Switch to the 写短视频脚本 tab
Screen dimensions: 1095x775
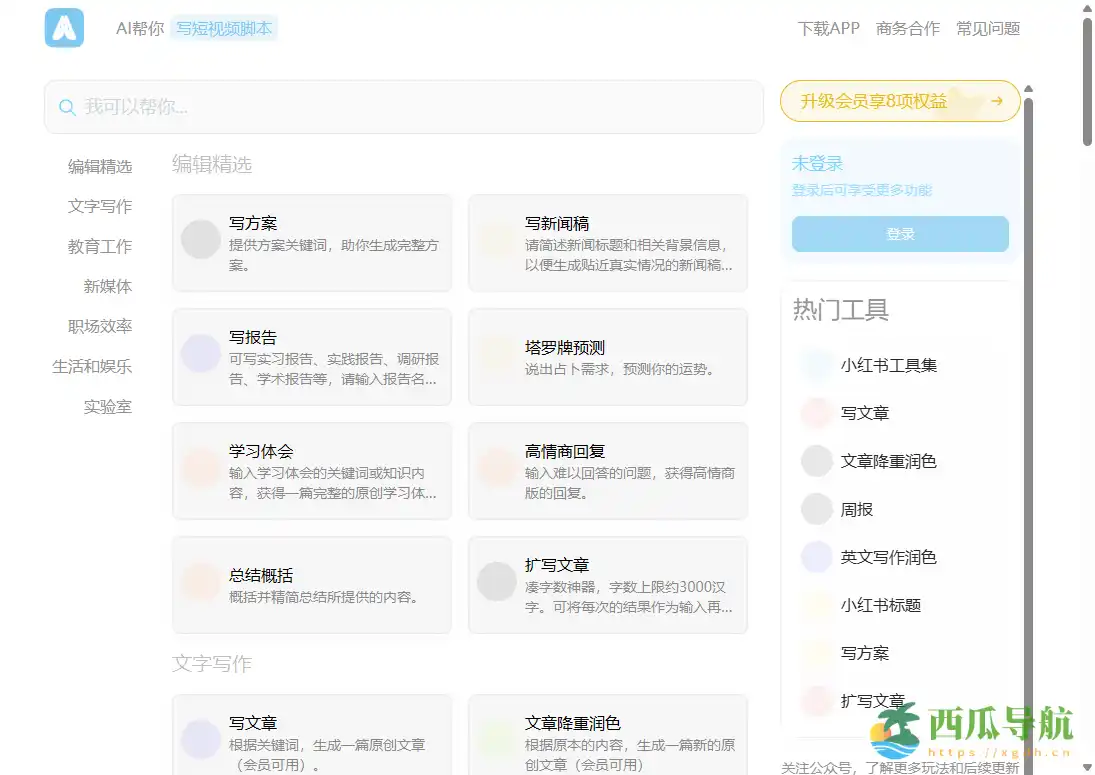pyautogui.click(x=224, y=29)
